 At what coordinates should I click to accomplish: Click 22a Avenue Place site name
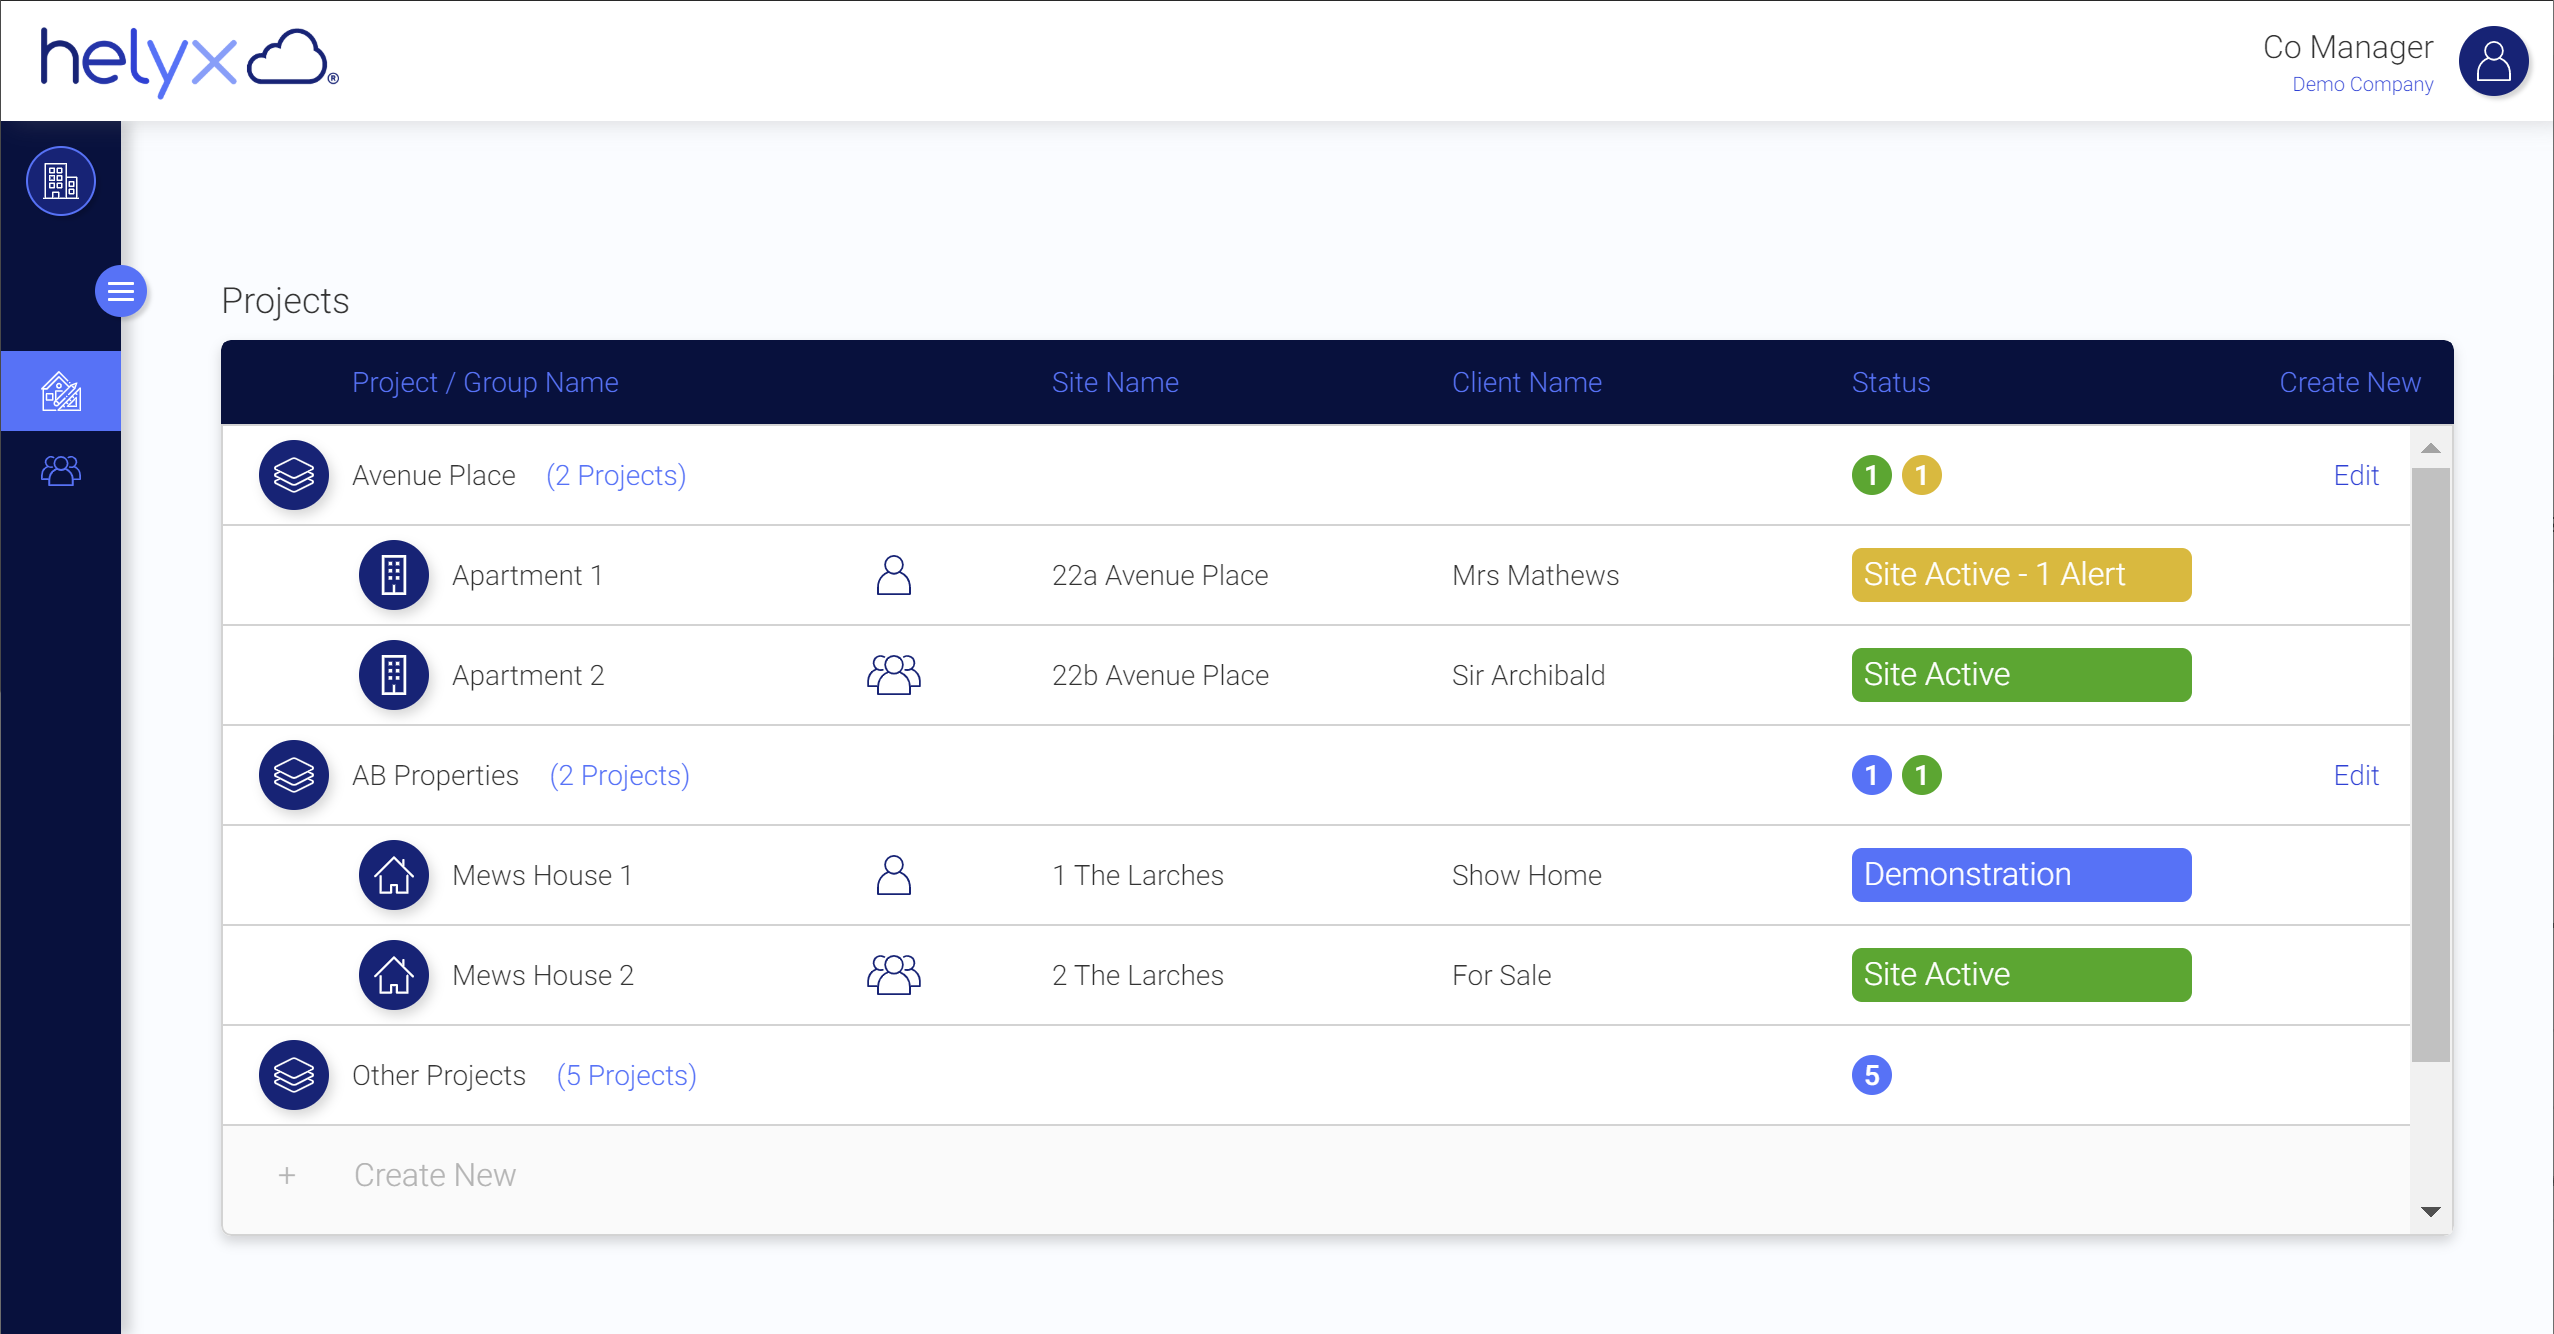[1160, 575]
